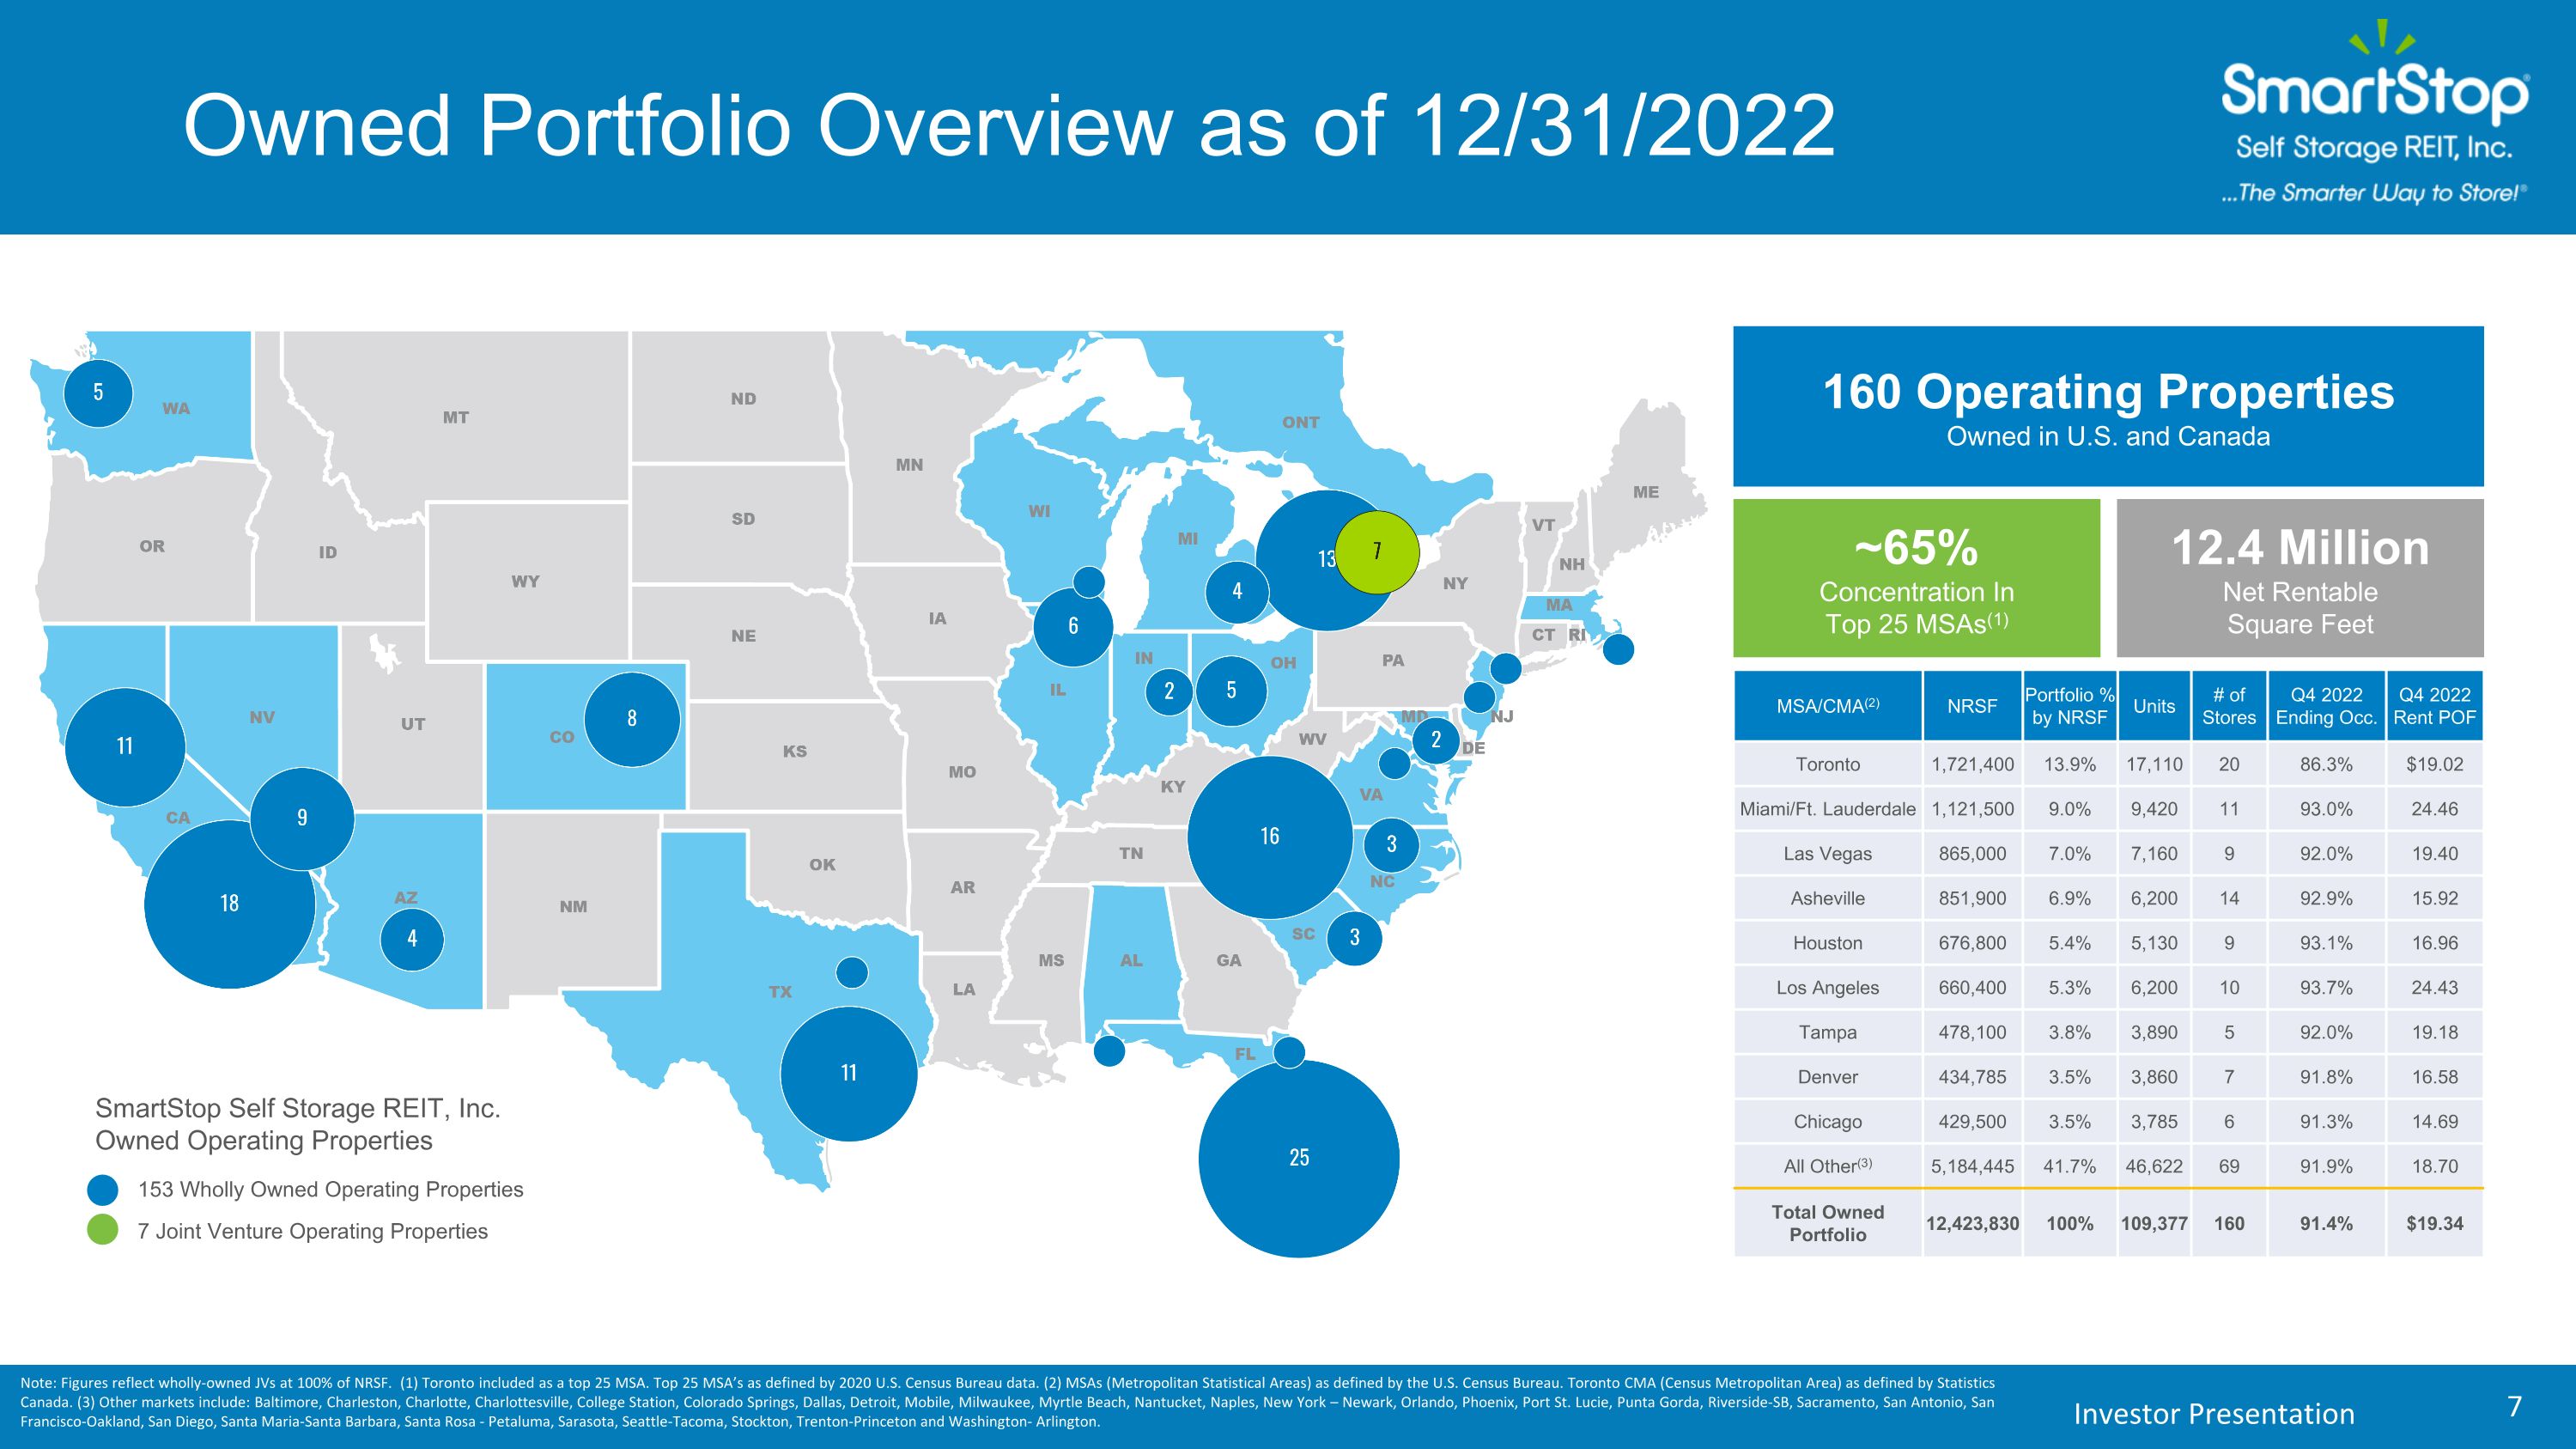
Task: Select the 4 bubble in Arizona
Action: coord(412,939)
